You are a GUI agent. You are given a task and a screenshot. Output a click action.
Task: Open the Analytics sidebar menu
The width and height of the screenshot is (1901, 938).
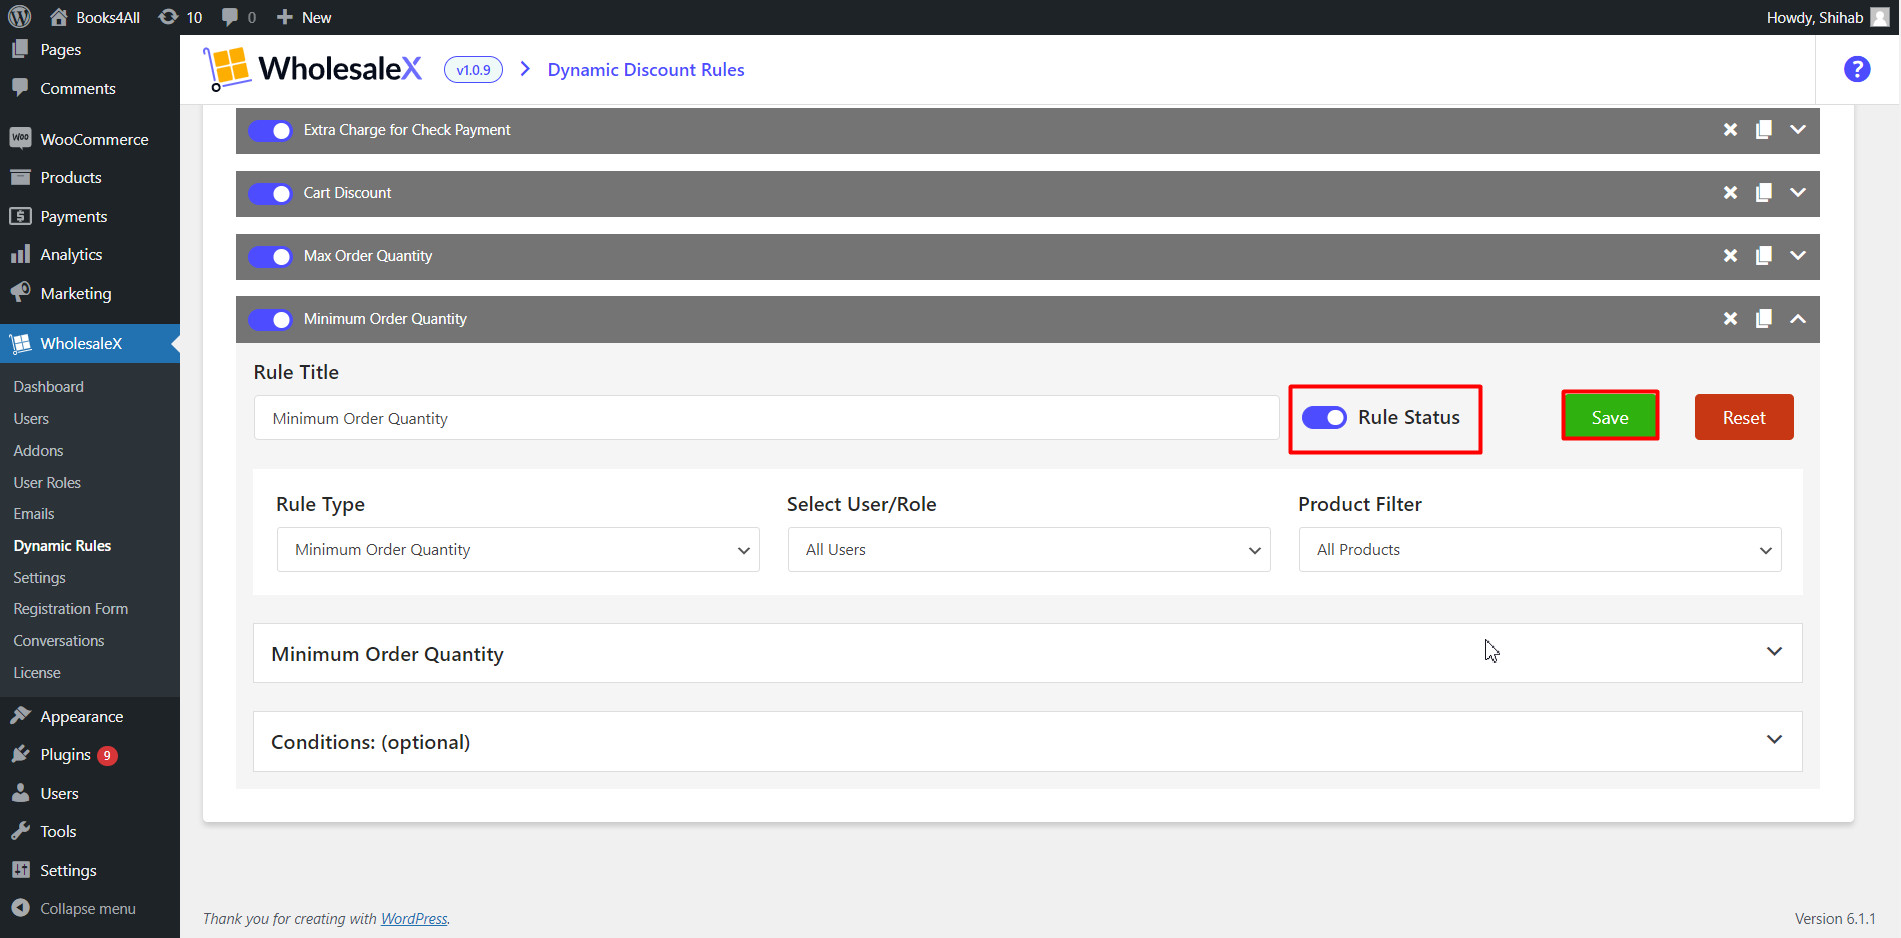(x=90, y=254)
